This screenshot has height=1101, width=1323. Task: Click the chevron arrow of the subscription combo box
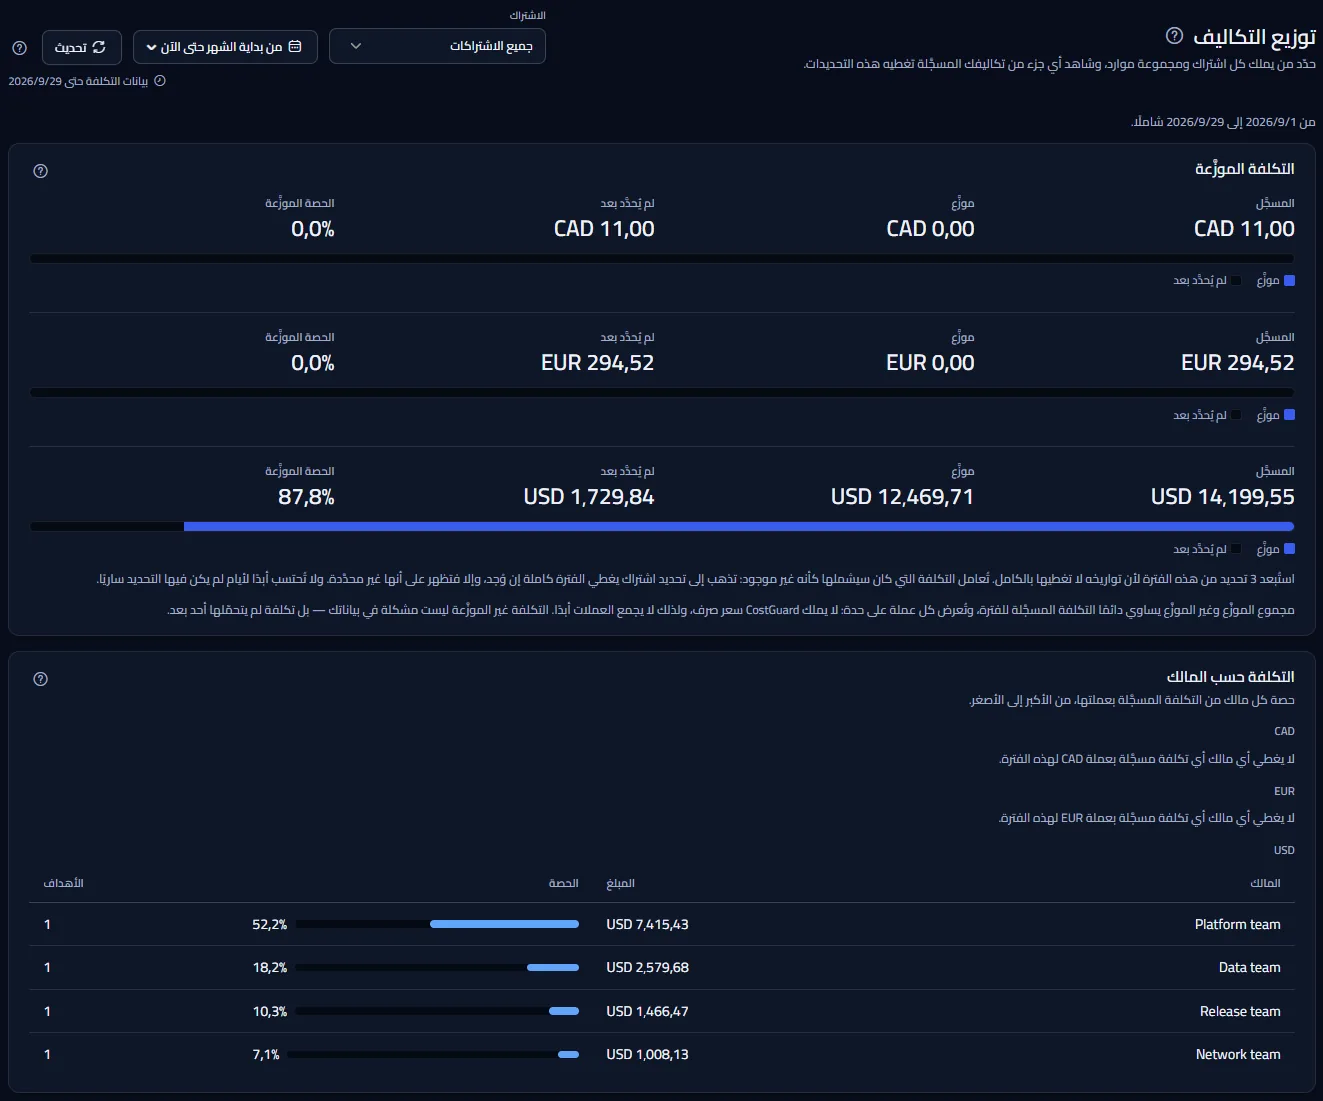(356, 46)
